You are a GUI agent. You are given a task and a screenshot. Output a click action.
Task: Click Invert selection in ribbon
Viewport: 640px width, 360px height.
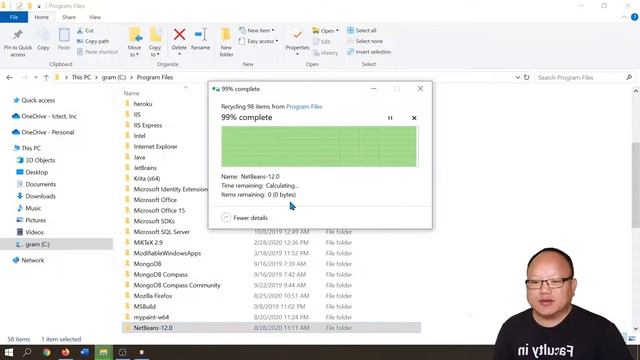[369, 52]
